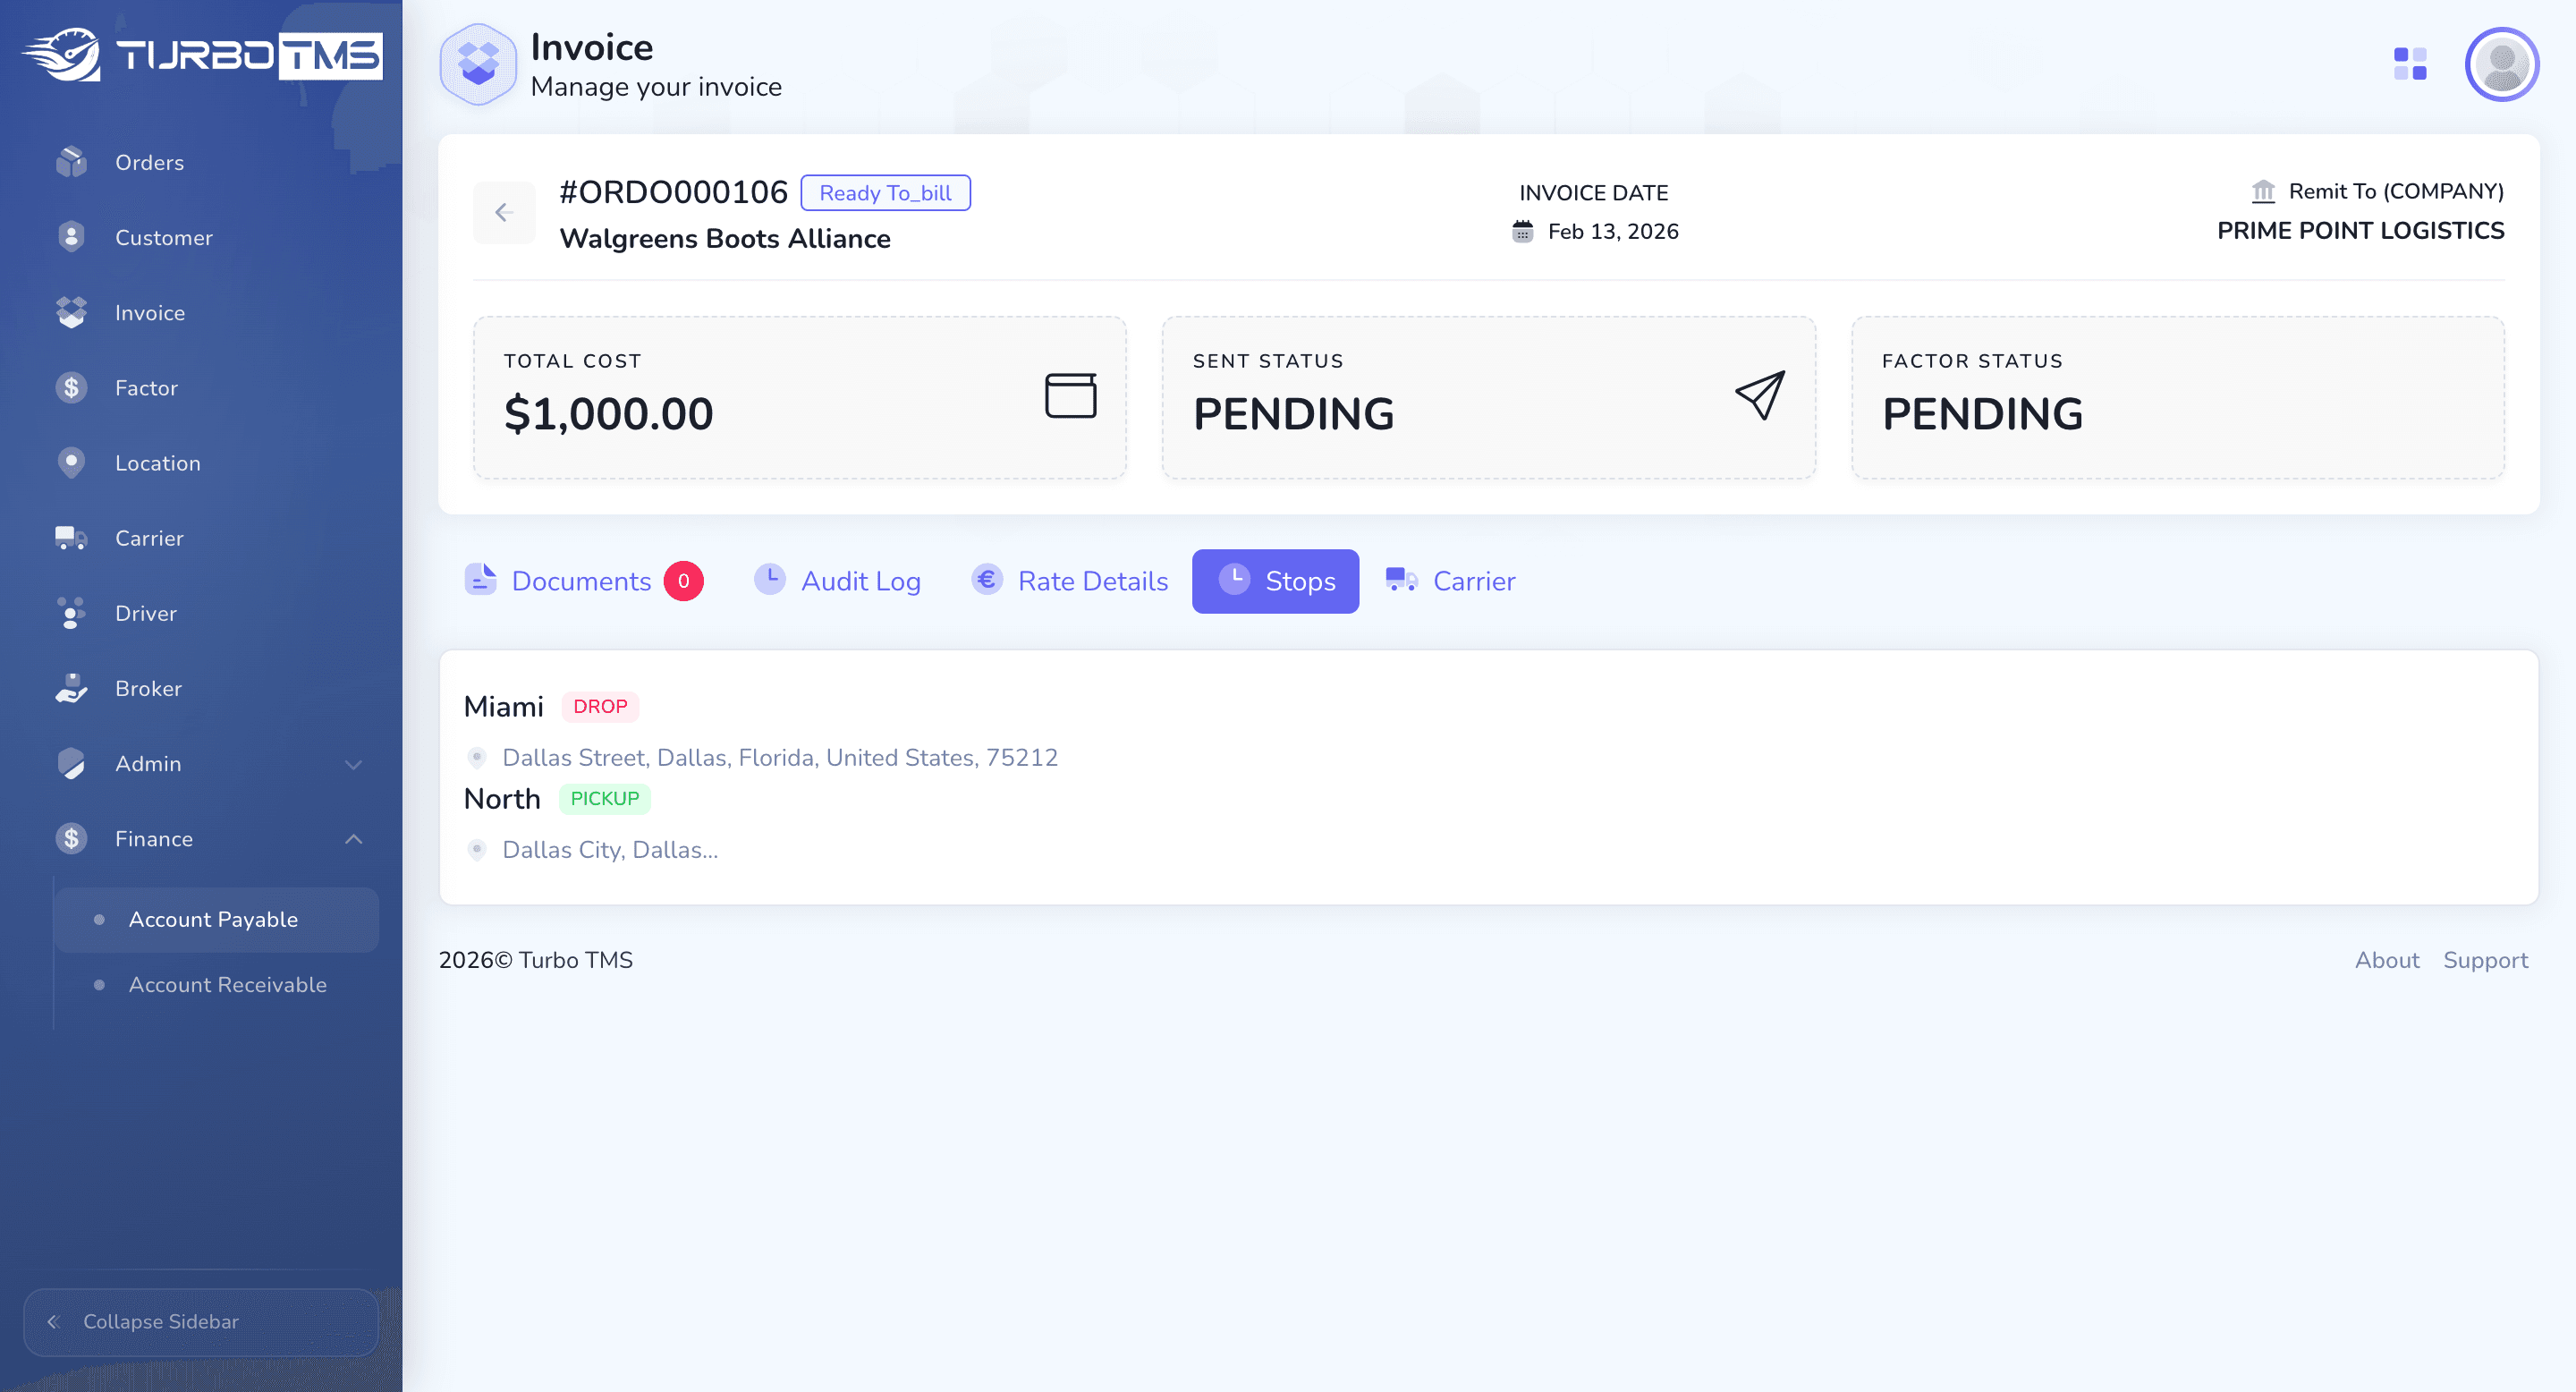This screenshot has width=2576, height=1392.
Task: Click the Factor dollar icon in sidebar
Action: click(71, 387)
